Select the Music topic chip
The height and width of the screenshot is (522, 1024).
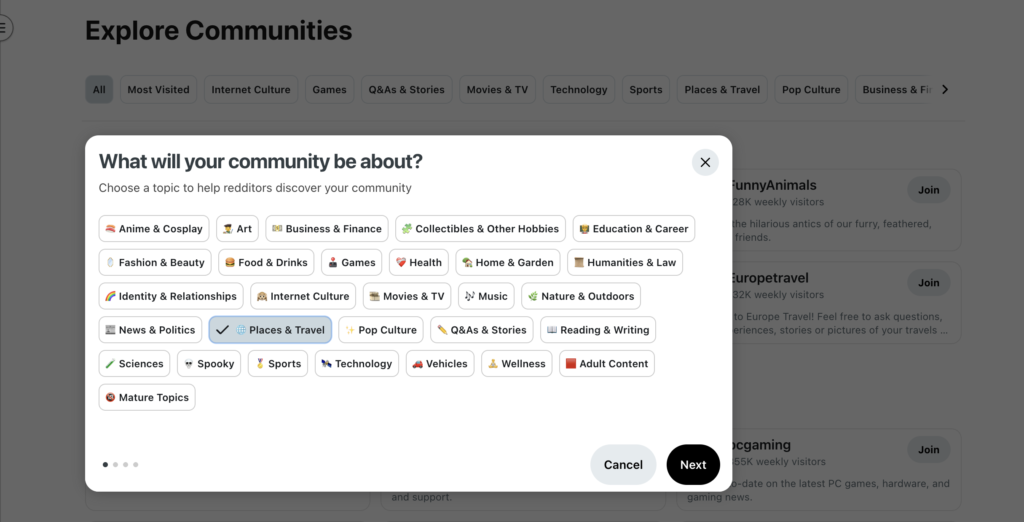pyautogui.click(x=487, y=296)
